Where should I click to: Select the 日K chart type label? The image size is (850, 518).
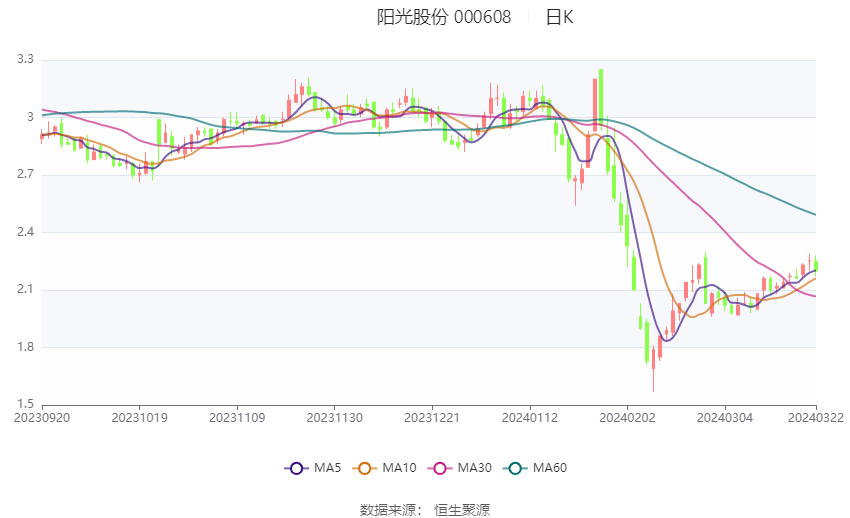[x=559, y=17]
